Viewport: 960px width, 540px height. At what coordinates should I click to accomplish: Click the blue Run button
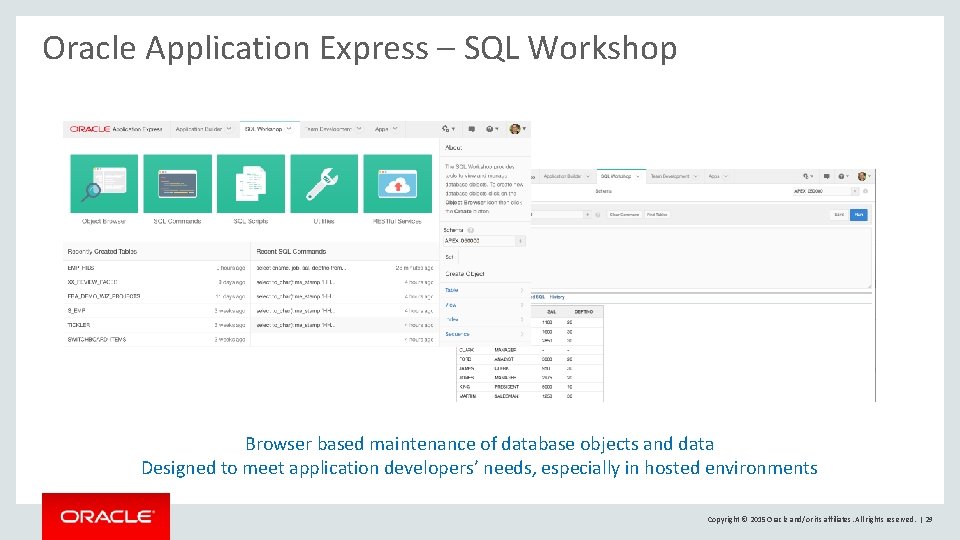tap(858, 215)
